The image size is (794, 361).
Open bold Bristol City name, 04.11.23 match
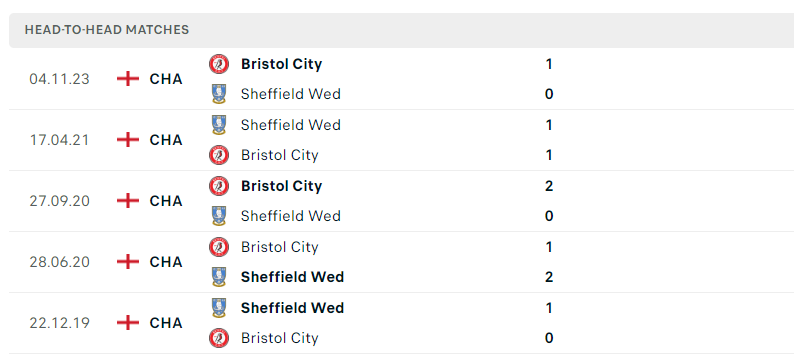(282, 64)
